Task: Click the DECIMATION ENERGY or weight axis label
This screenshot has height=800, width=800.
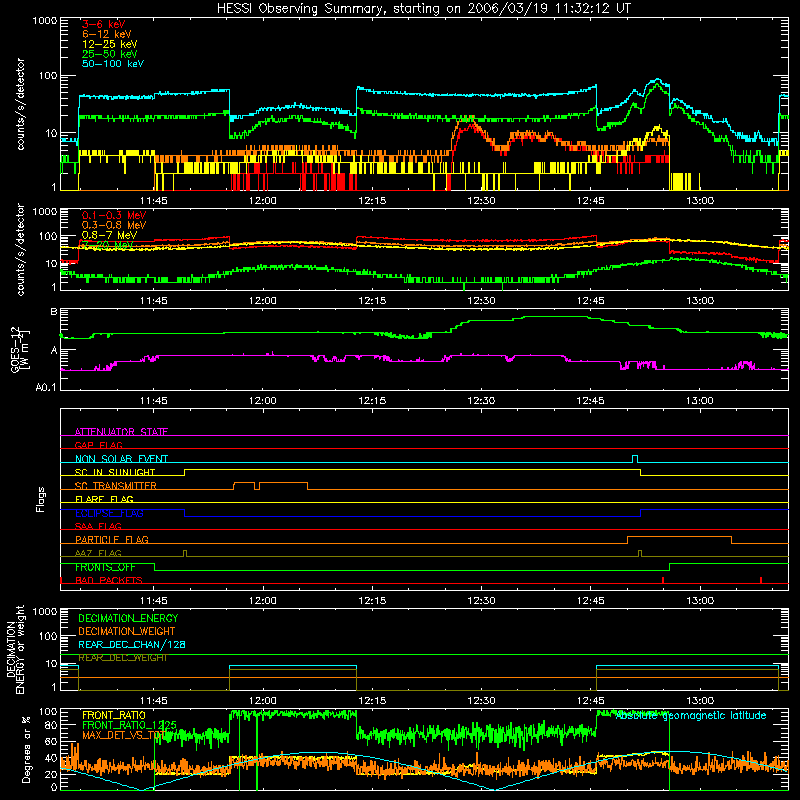Action: click(15, 649)
